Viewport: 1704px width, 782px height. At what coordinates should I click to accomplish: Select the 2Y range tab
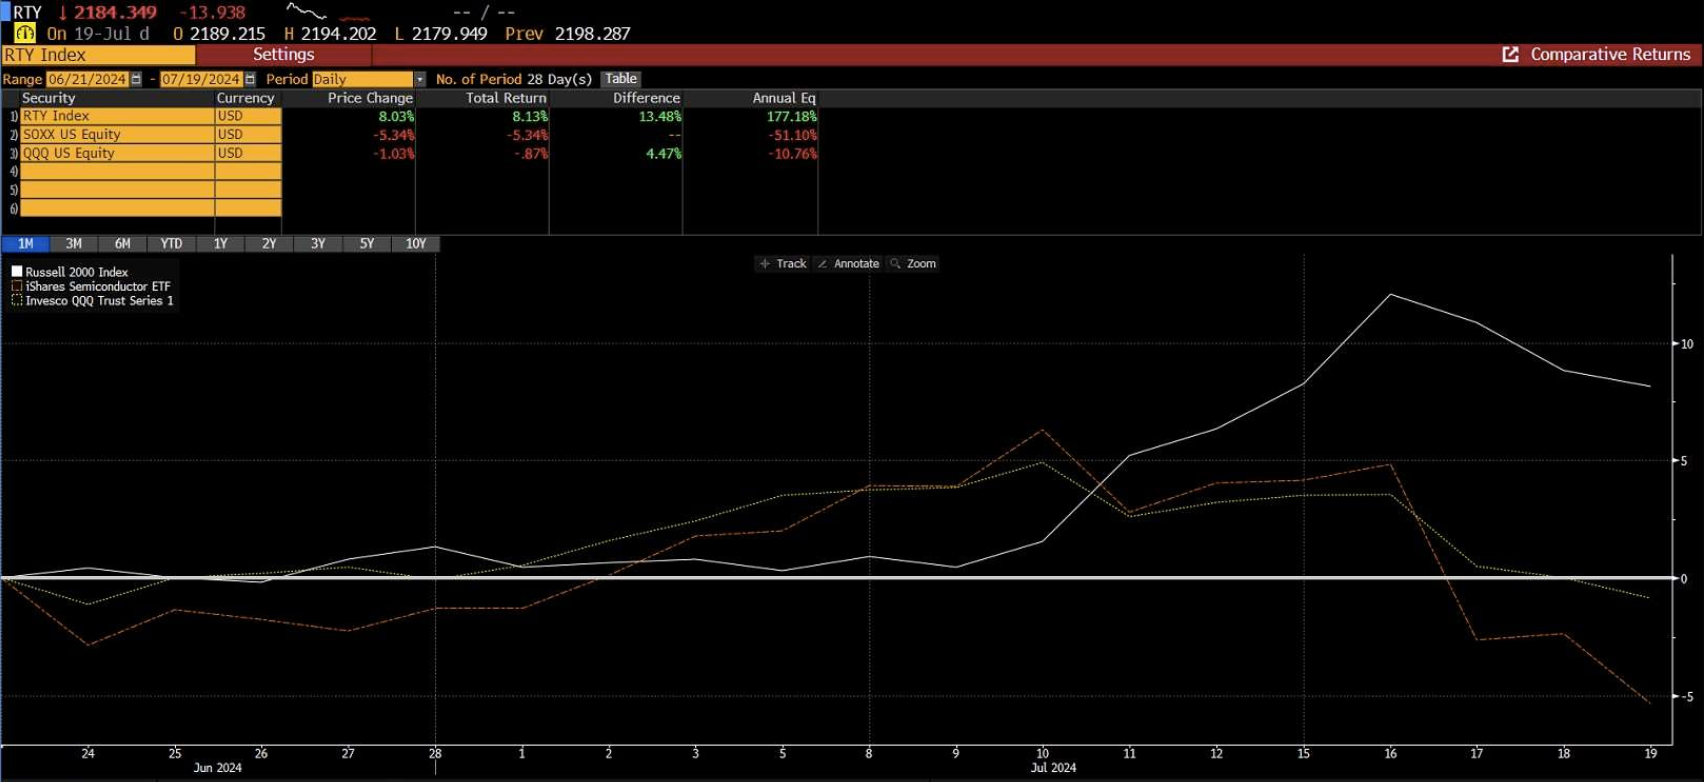[269, 244]
